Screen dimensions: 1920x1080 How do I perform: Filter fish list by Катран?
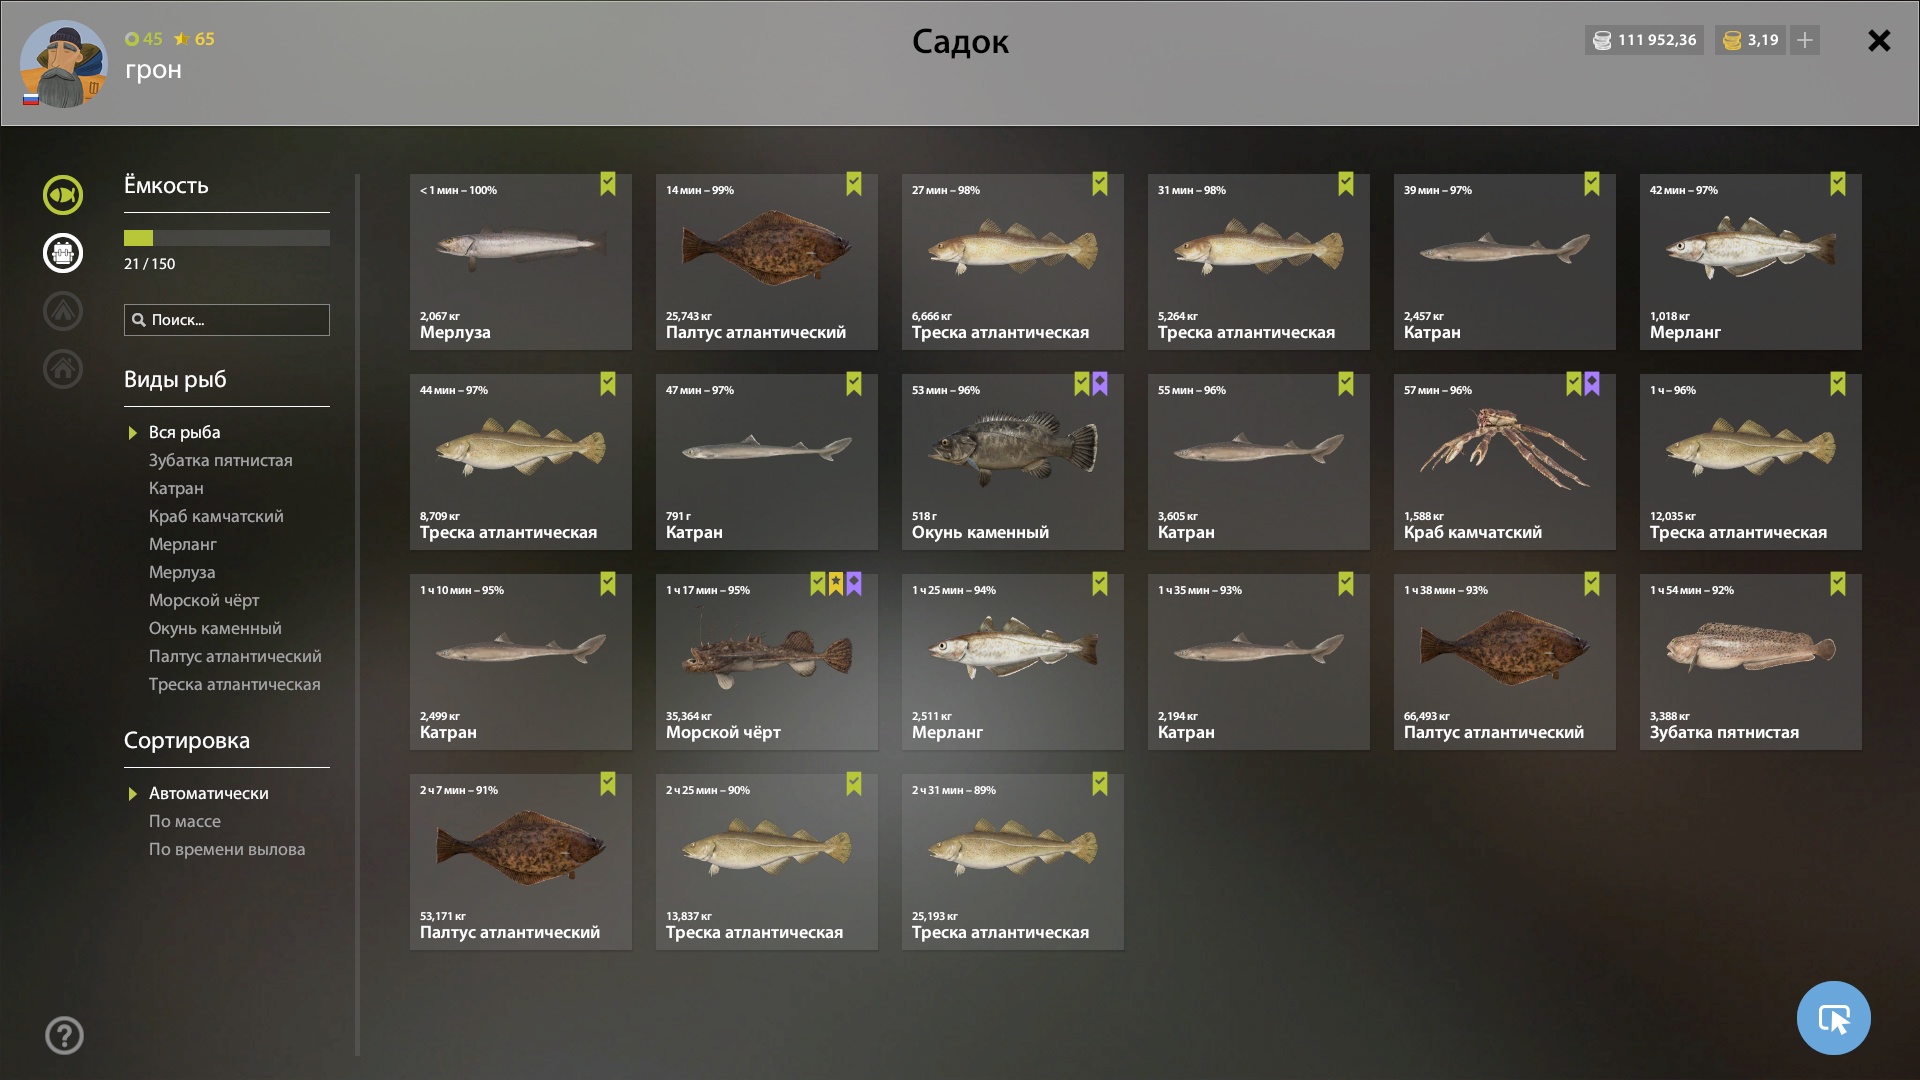(x=176, y=488)
